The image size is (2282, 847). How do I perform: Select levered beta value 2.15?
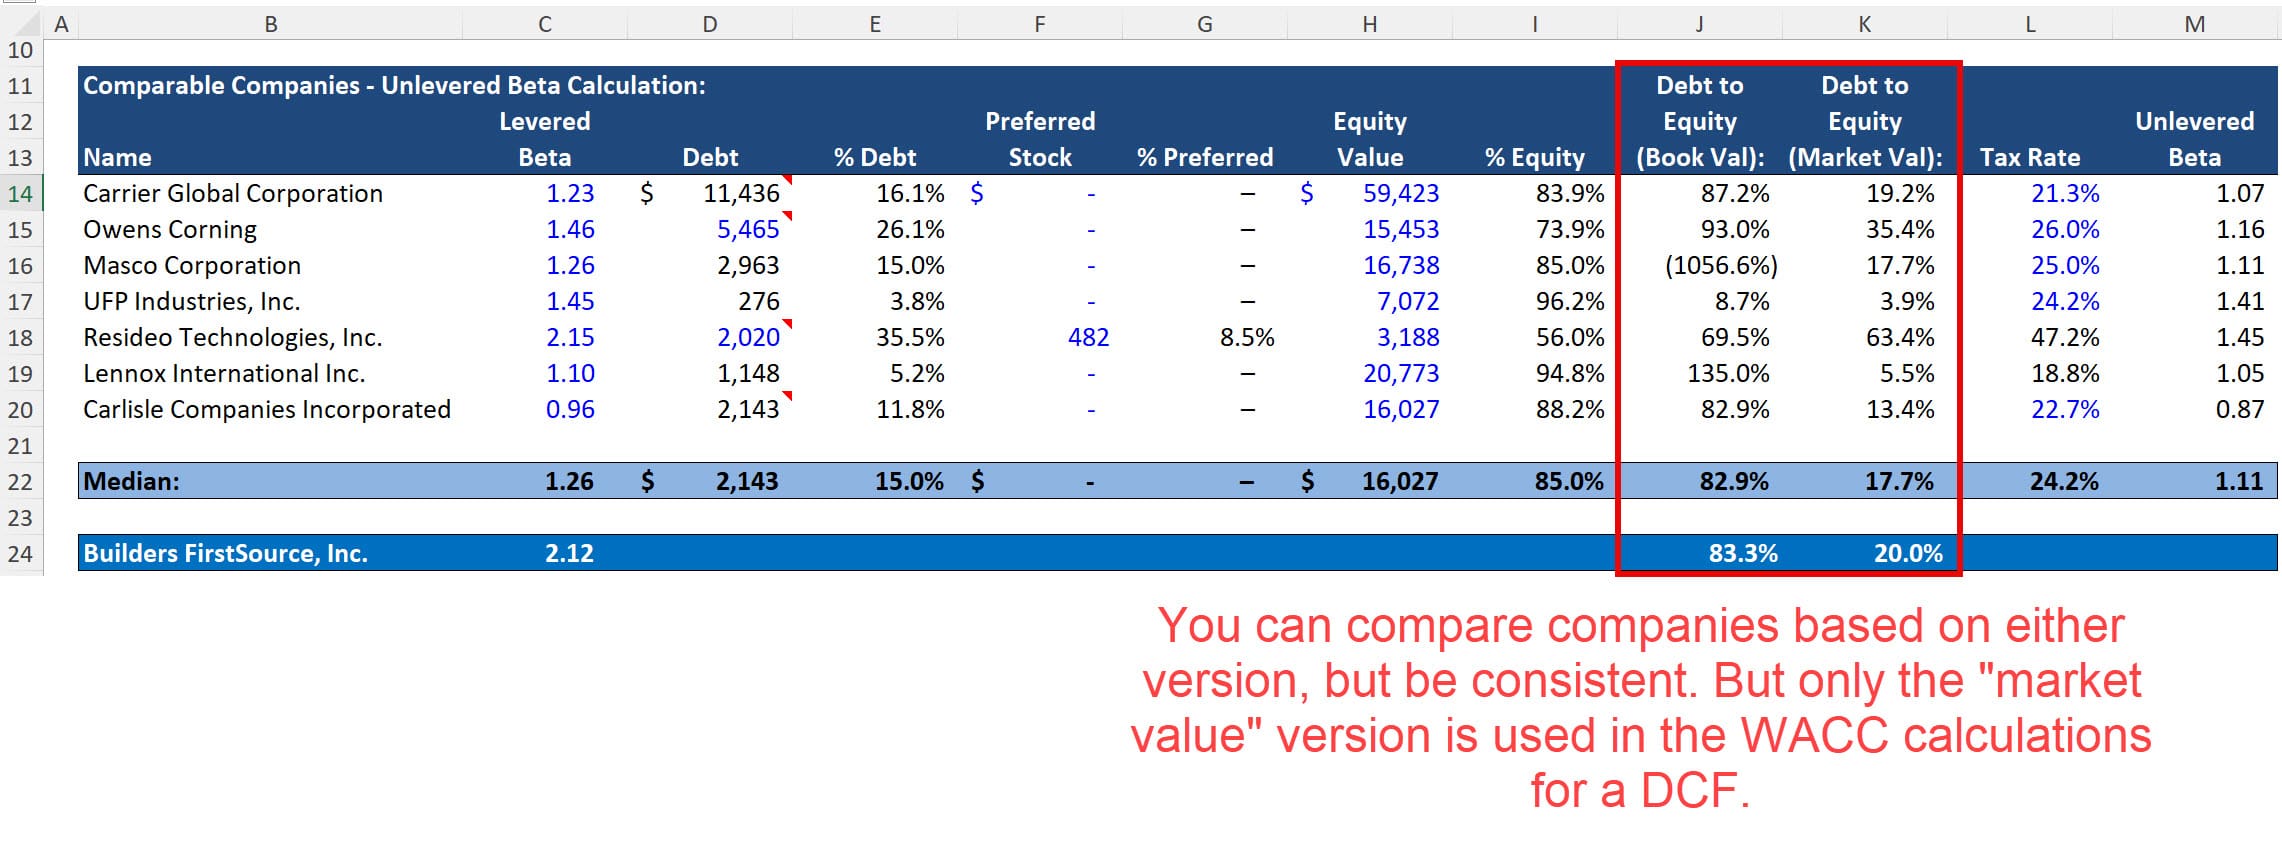pos(570,337)
